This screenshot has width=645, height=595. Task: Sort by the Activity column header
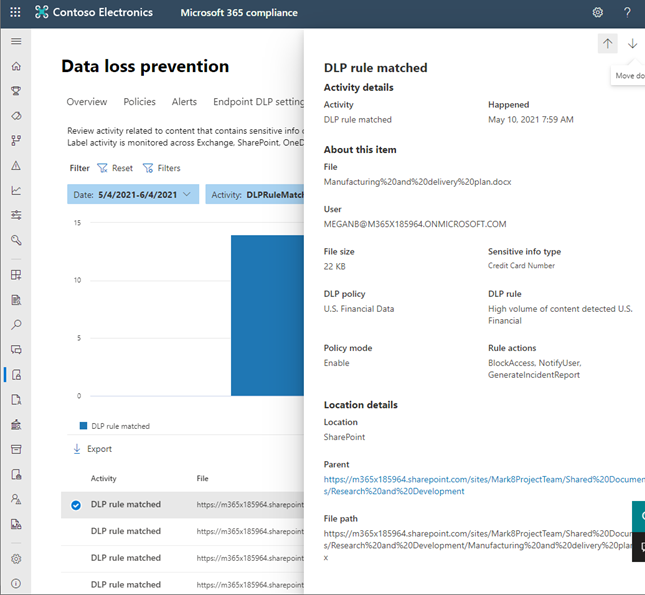(104, 478)
